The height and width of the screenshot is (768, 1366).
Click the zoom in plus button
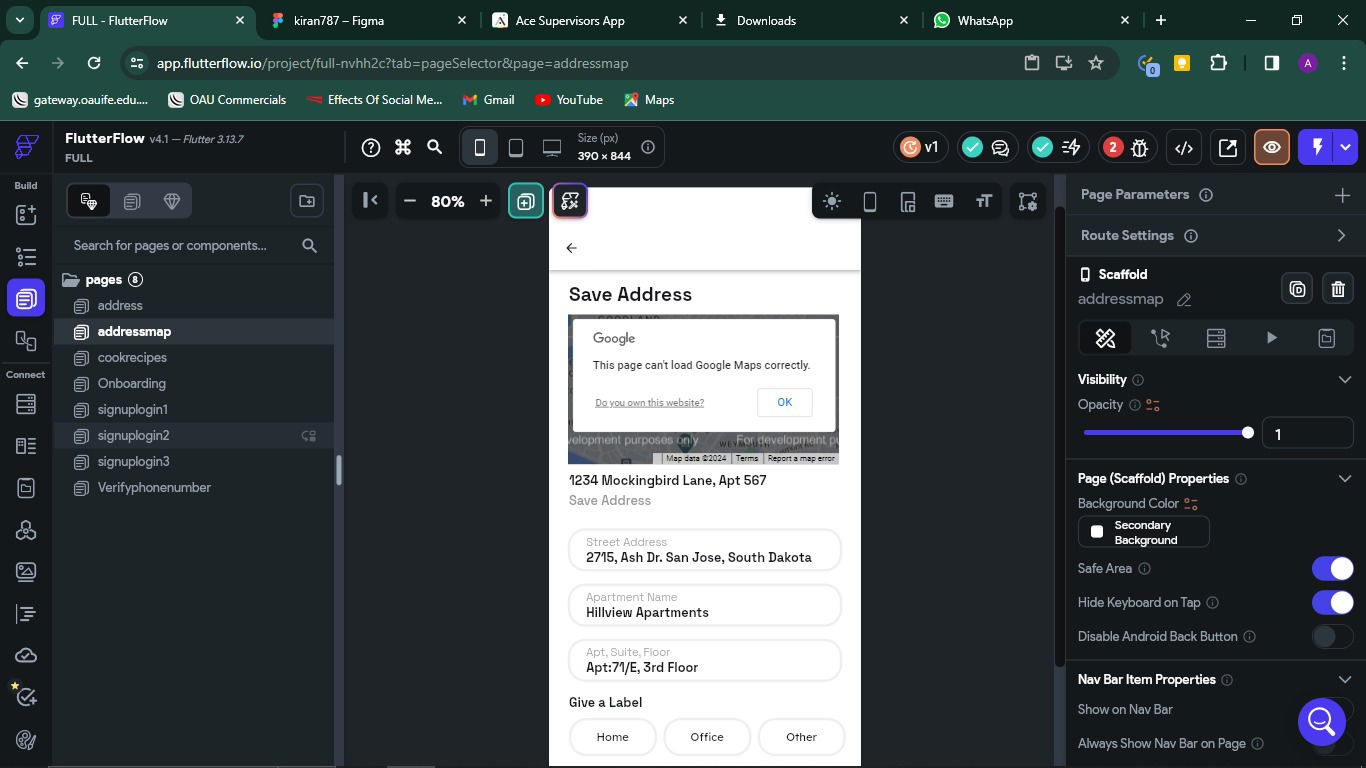tap(486, 201)
